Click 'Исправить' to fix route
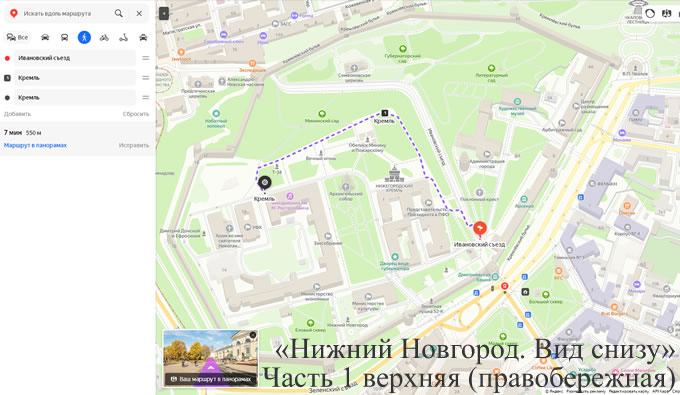Image resolution: width=680 pixels, height=395 pixels. click(134, 145)
